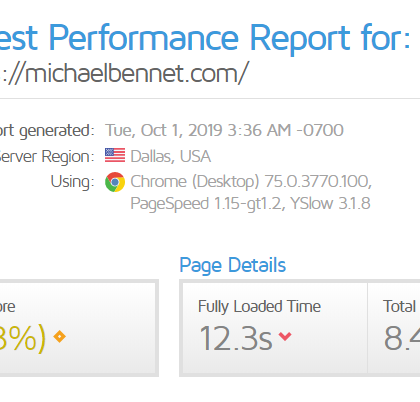Screen dimensions: 420x402
Task: Click the red down arrow beside 12.3s
Action: [x=285, y=336]
